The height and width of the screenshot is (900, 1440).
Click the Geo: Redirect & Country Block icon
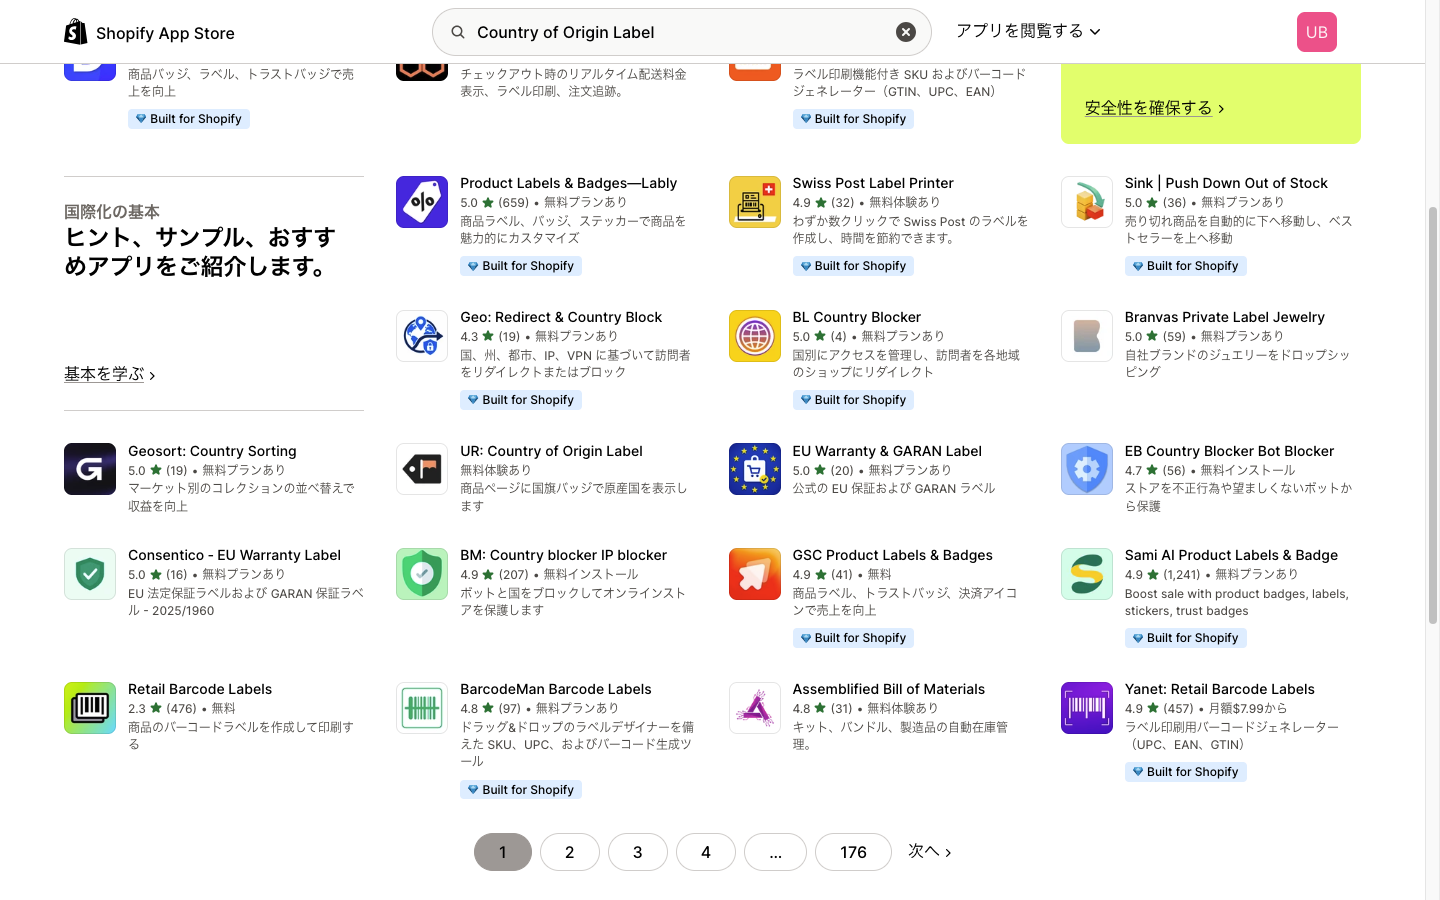(422, 336)
